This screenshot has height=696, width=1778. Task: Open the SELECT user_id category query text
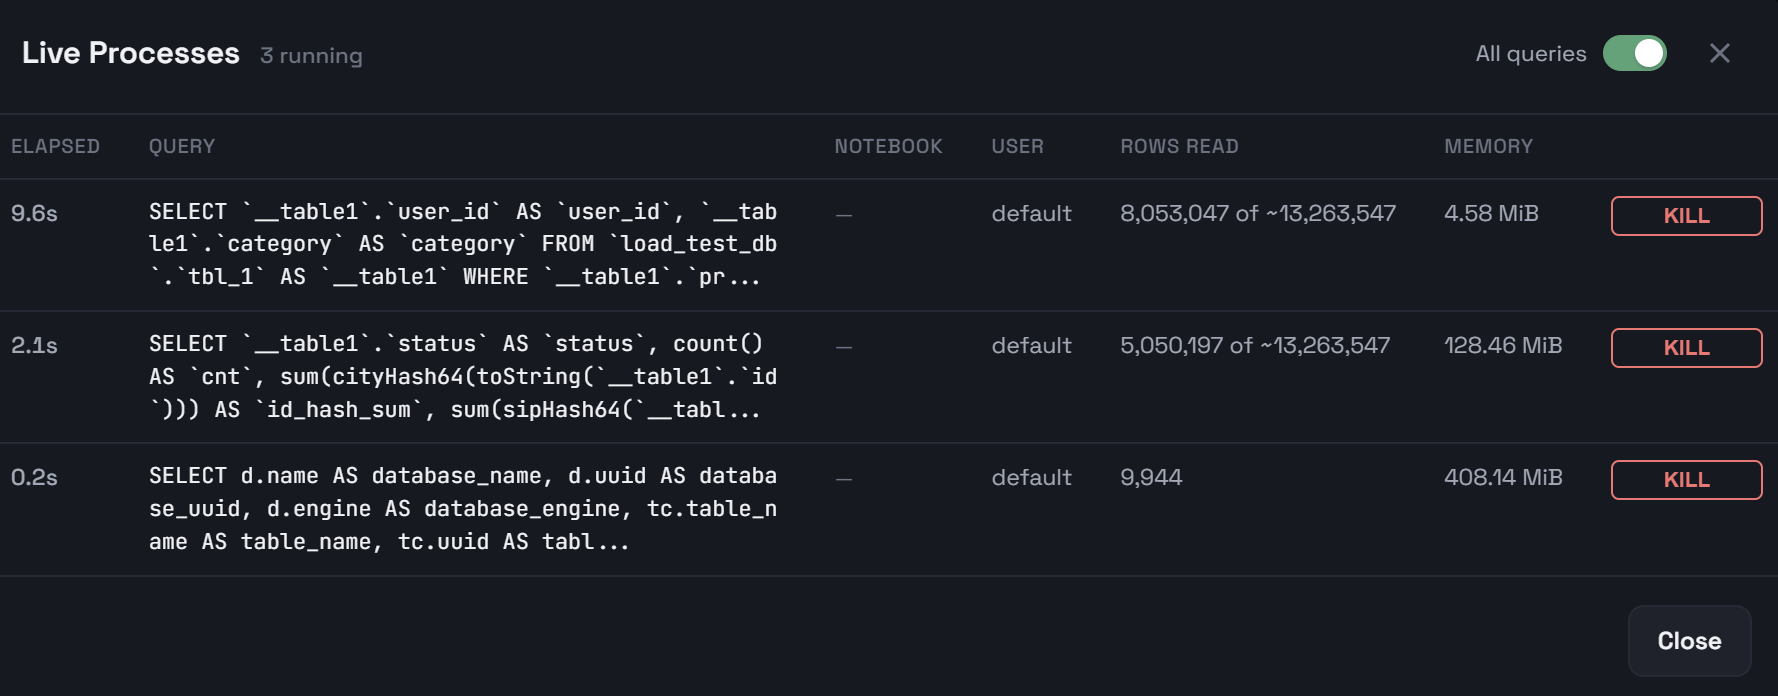tap(463, 244)
